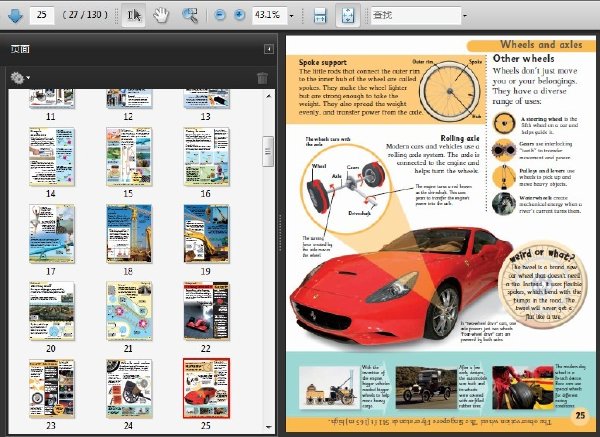Toggle fit one full page view
This screenshot has height=437, width=600.
pyautogui.click(x=348, y=15)
